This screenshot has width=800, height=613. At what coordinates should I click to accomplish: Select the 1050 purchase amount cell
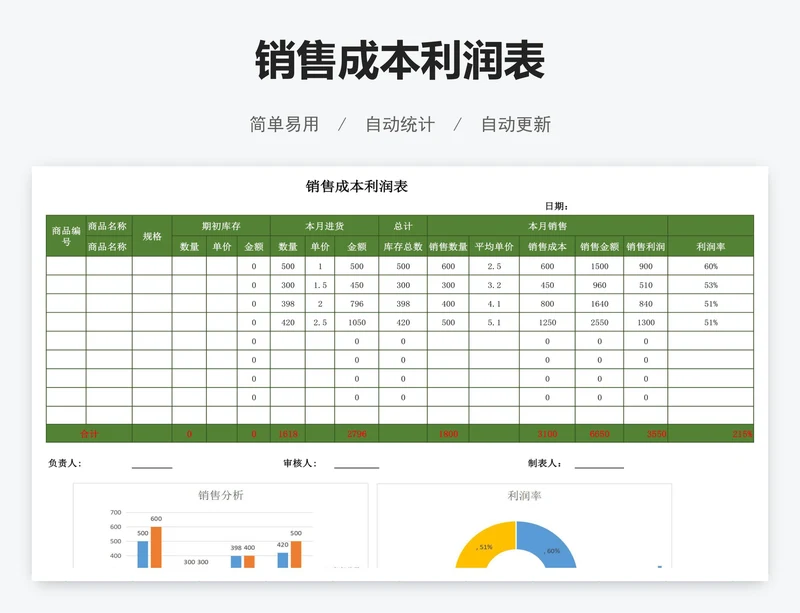point(356,322)
